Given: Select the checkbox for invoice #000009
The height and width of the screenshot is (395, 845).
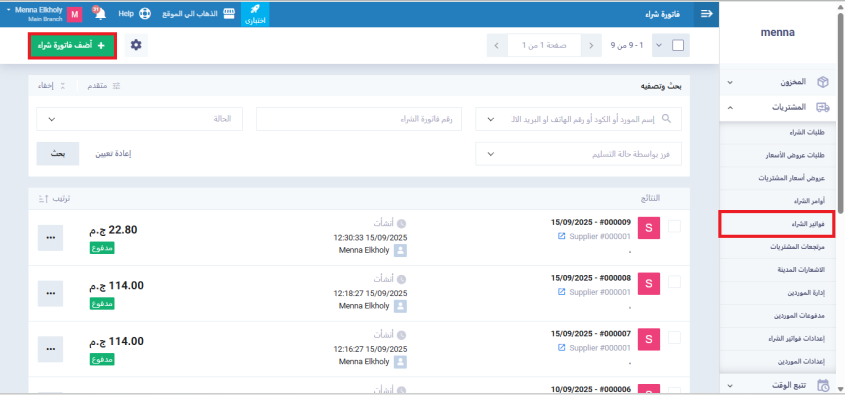Looking at the screenshot, I should point(674,226).
